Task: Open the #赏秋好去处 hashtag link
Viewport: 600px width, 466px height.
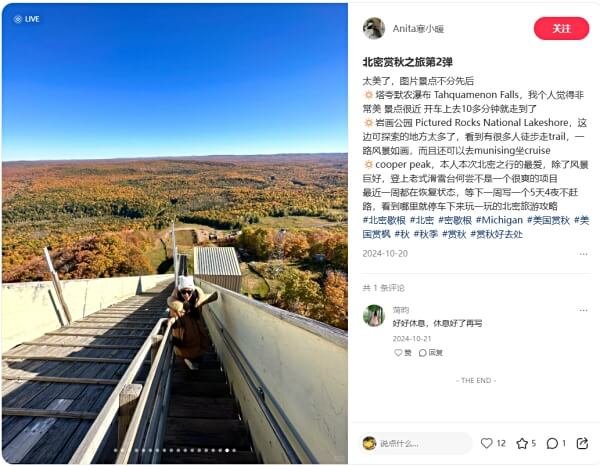Action: click(x=496, y=234)
